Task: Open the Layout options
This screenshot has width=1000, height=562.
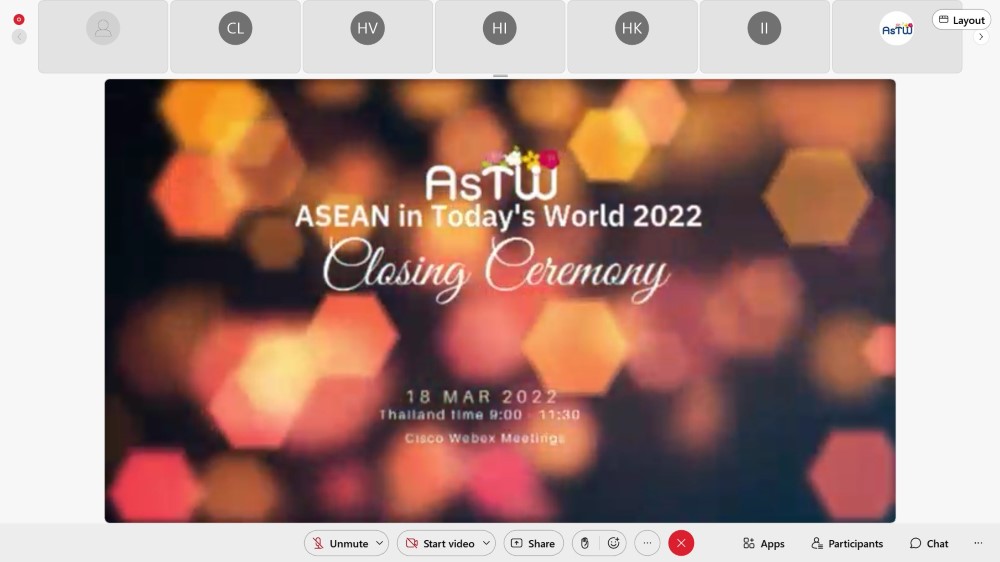Action: [x=961, y=20]
